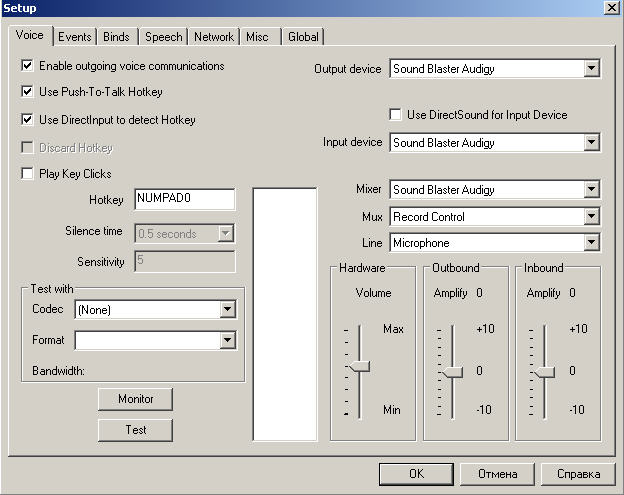Enable Play Key Clicks checkbox
The image size is (624, 495).
point(27,174)
